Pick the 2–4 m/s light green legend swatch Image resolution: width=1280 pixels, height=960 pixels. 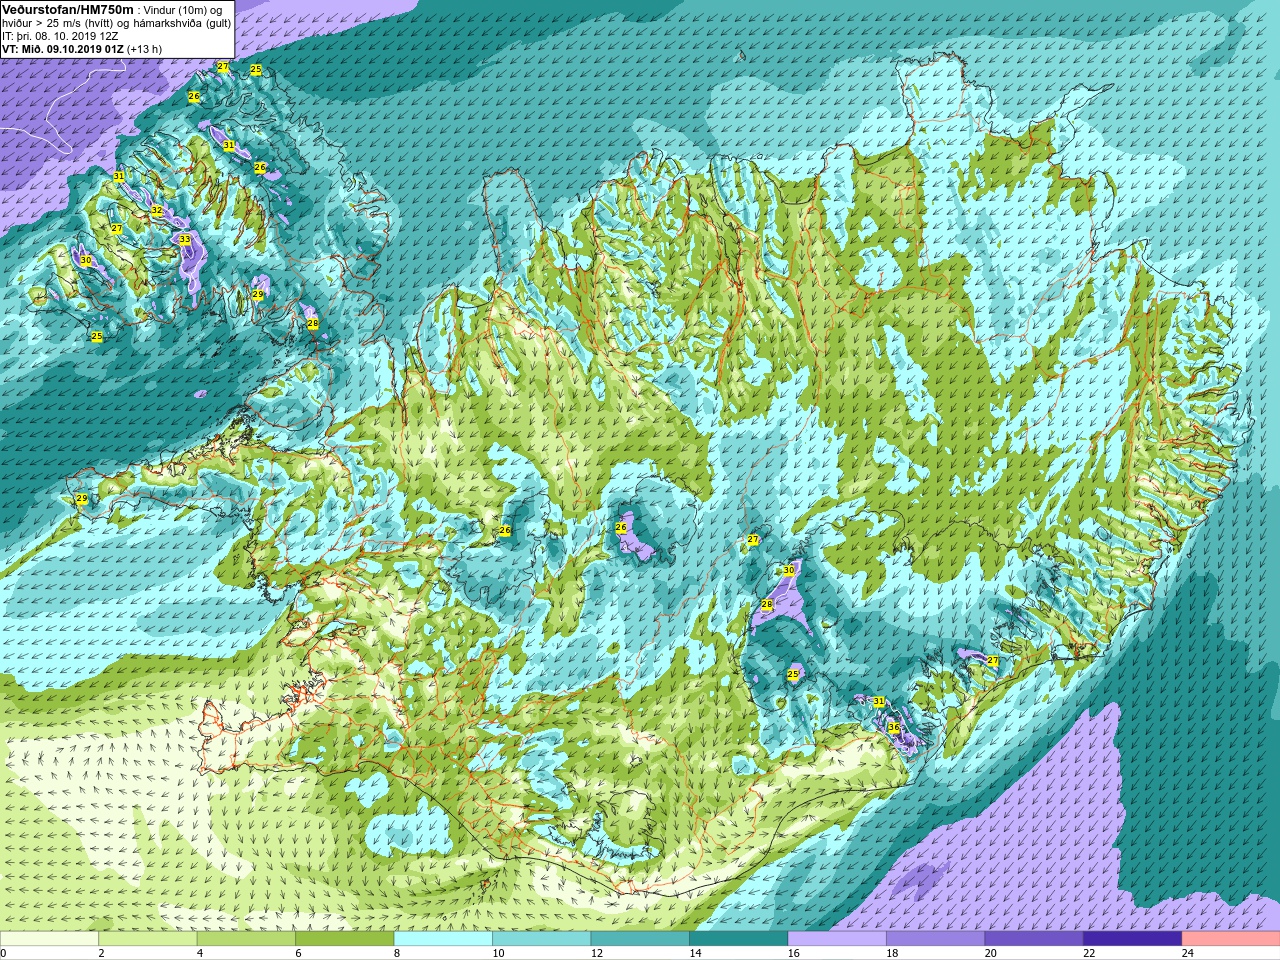(148, 939)
